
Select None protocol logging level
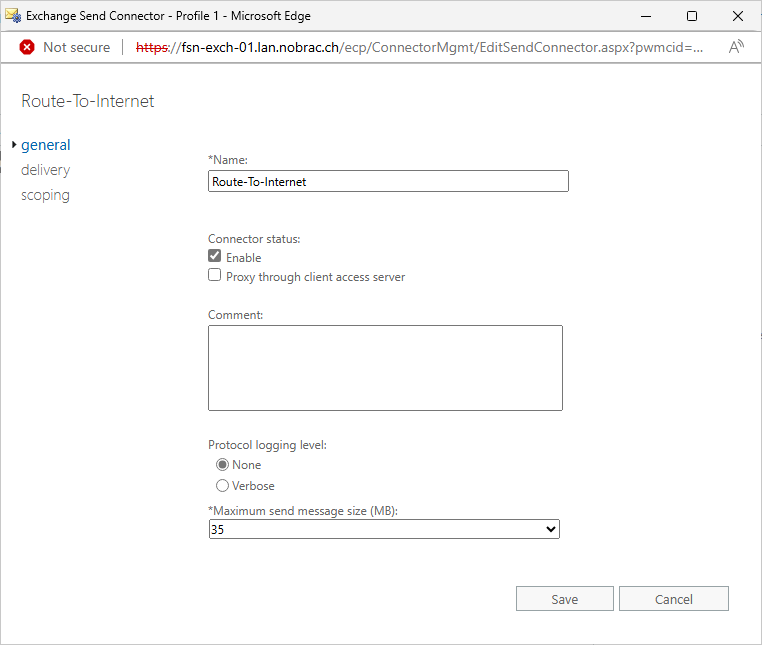pyautogui.click(x=222, y=465)
